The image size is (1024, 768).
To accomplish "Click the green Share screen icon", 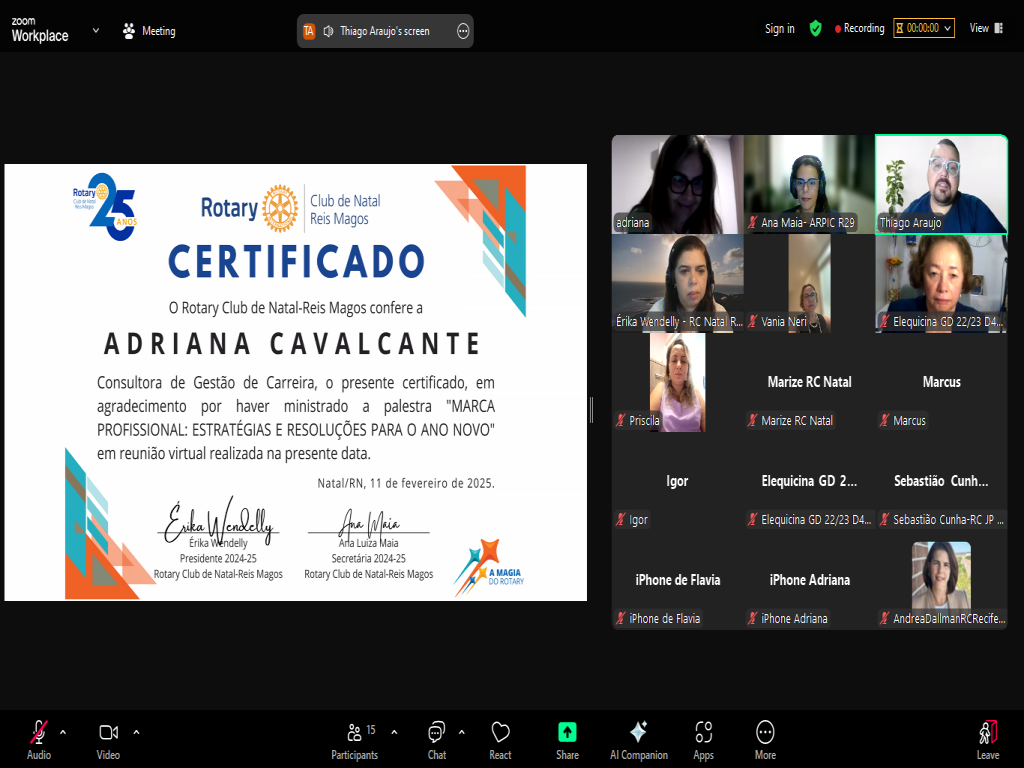I will [x=567, y=739].
